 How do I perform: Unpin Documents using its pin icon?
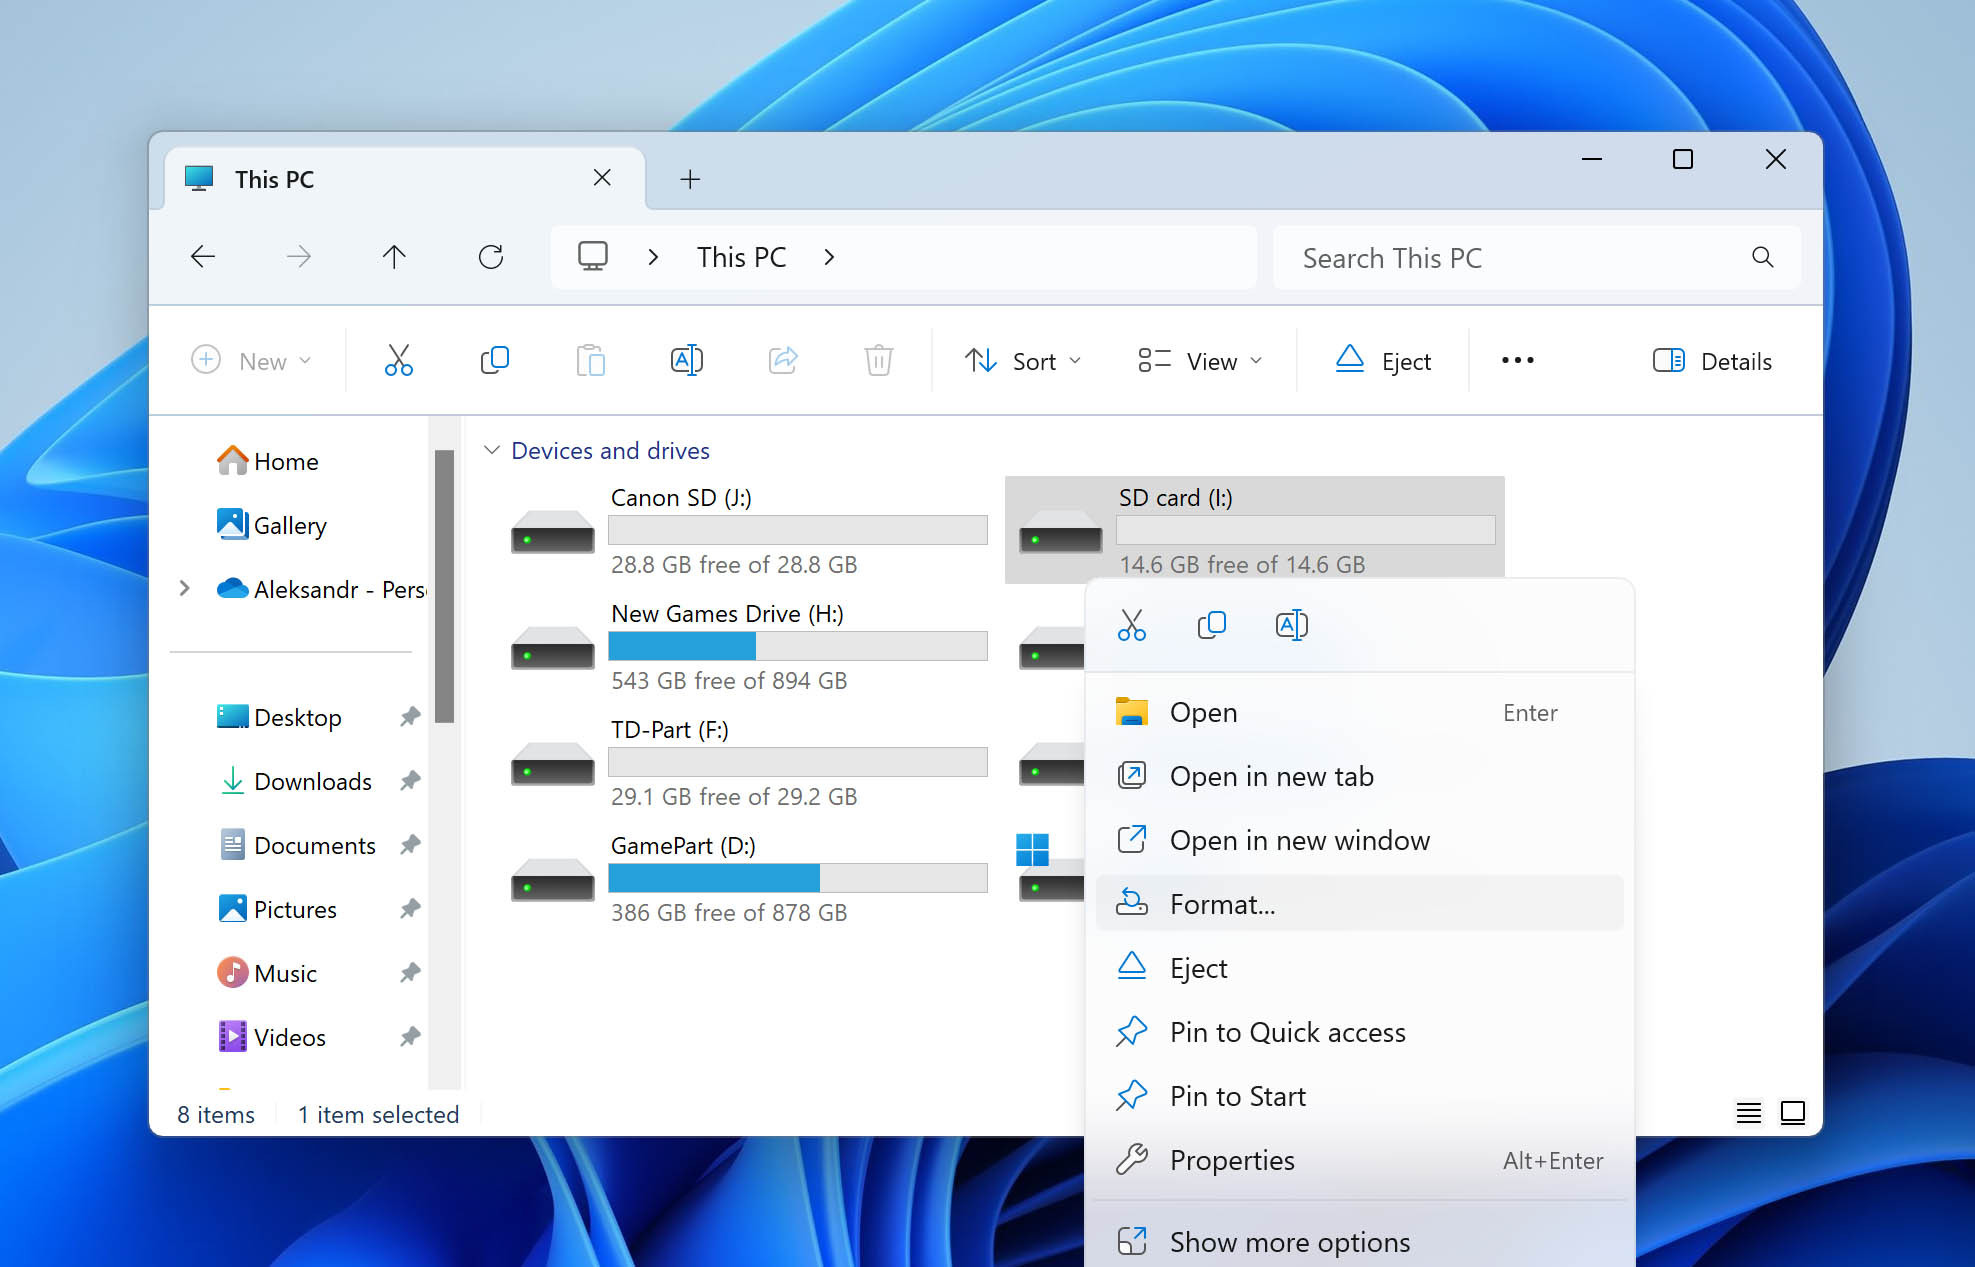410,845
